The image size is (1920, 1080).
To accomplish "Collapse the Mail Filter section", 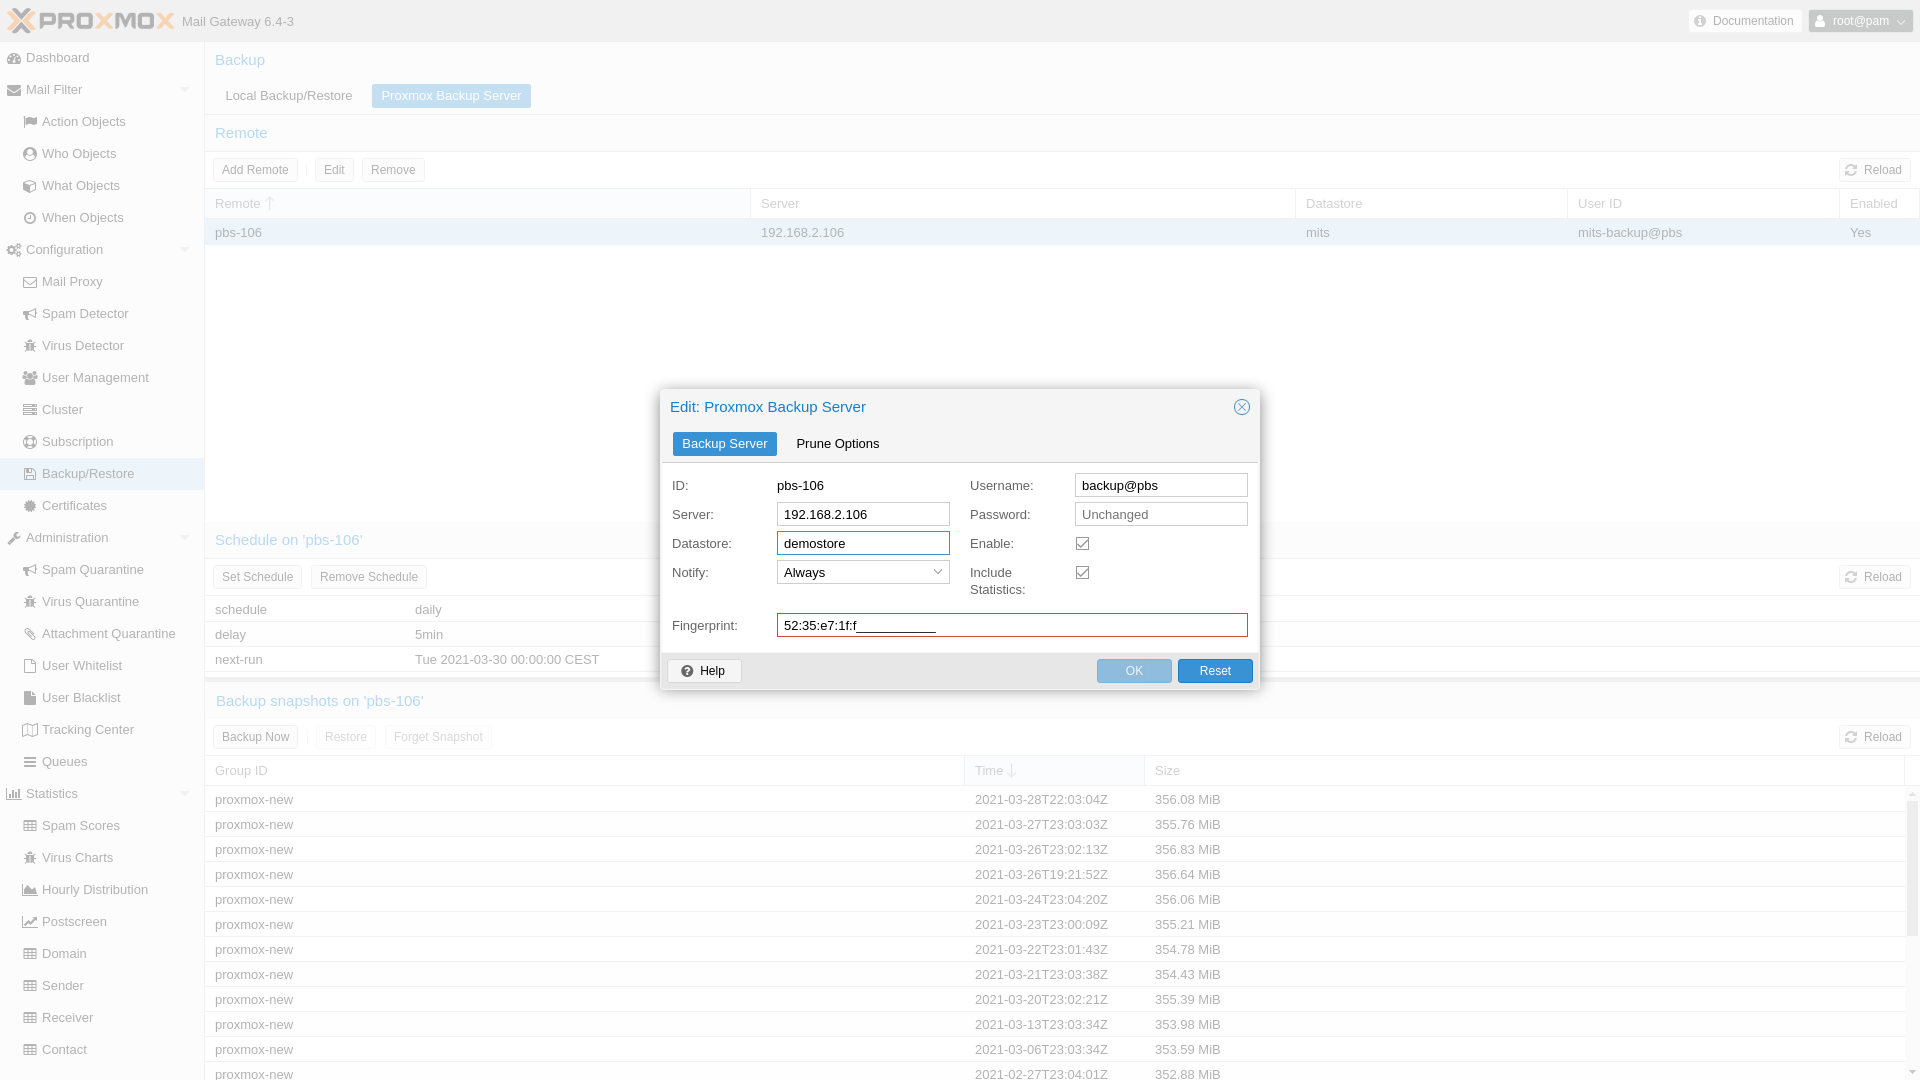I will (x=184, y=90).
